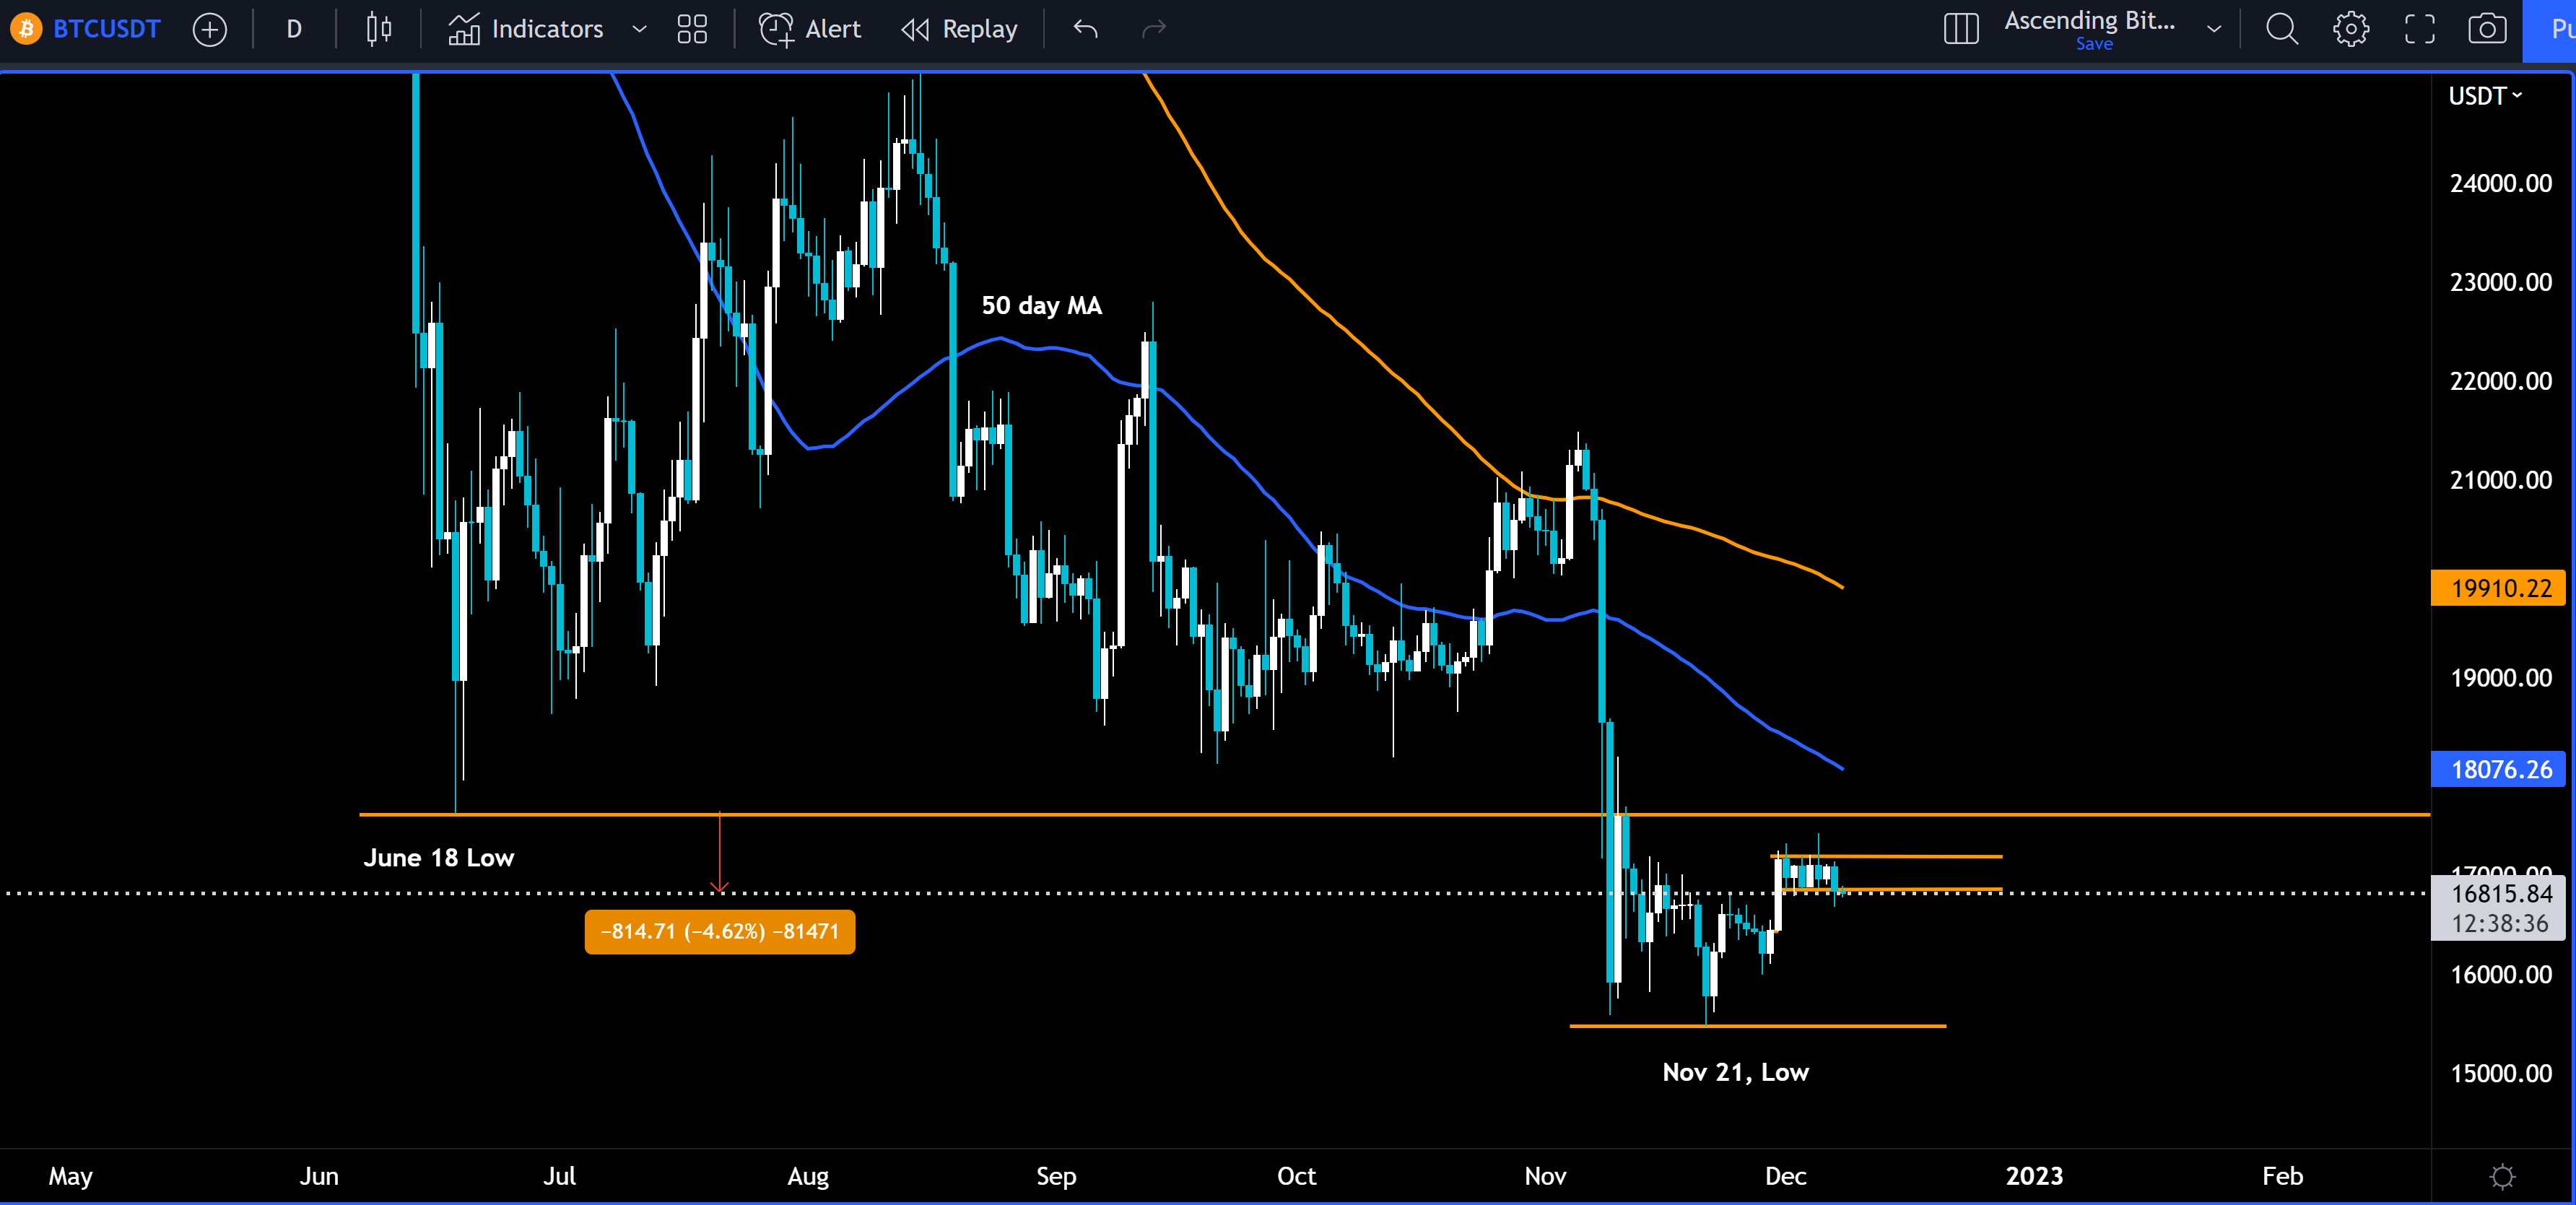
Task: Open the USDT currency dropdown
Action: pyautogui.click(x=2486, y=96)
